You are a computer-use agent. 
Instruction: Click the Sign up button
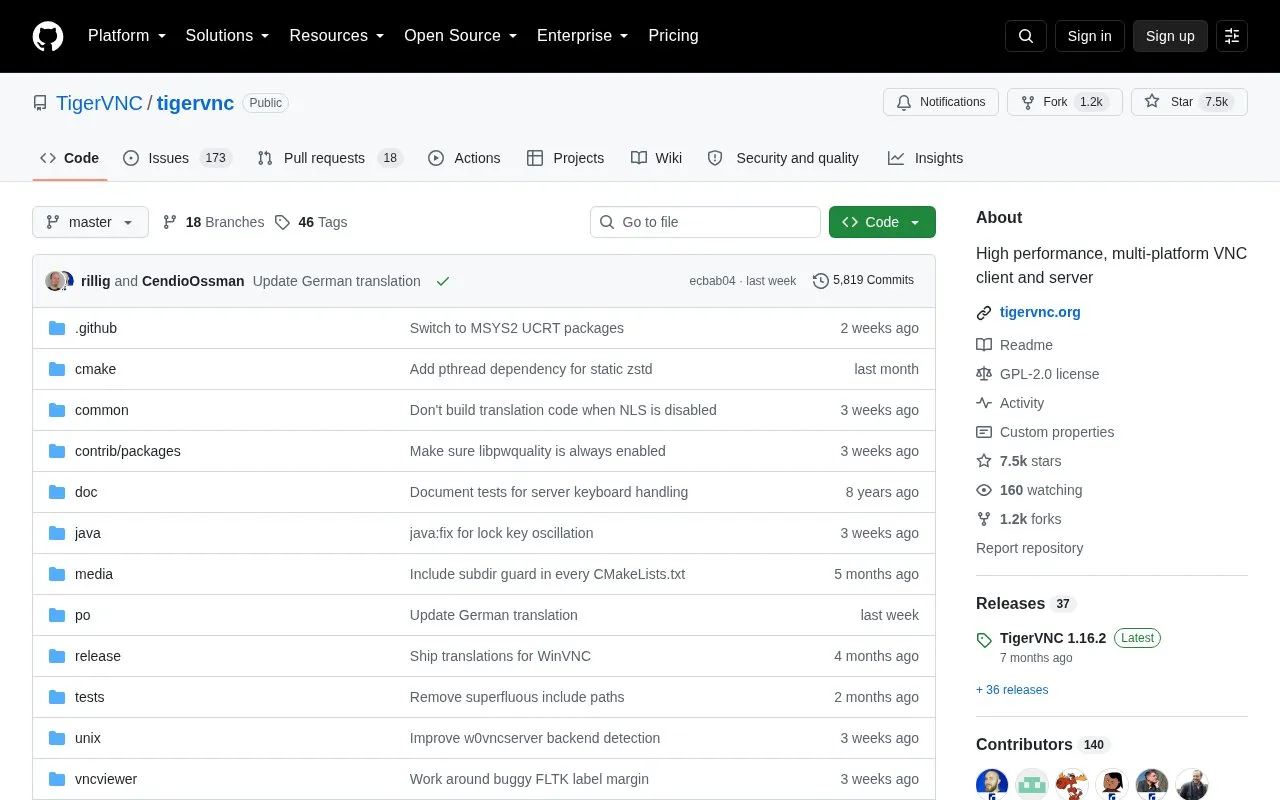1170,36
